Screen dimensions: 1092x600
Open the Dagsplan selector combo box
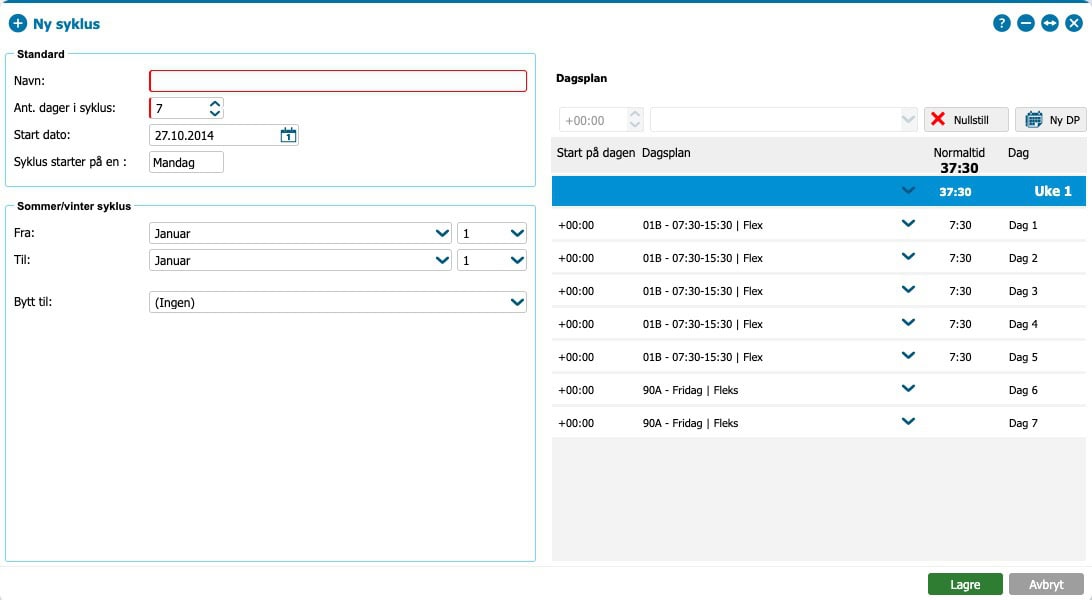[x=784, y=120]
